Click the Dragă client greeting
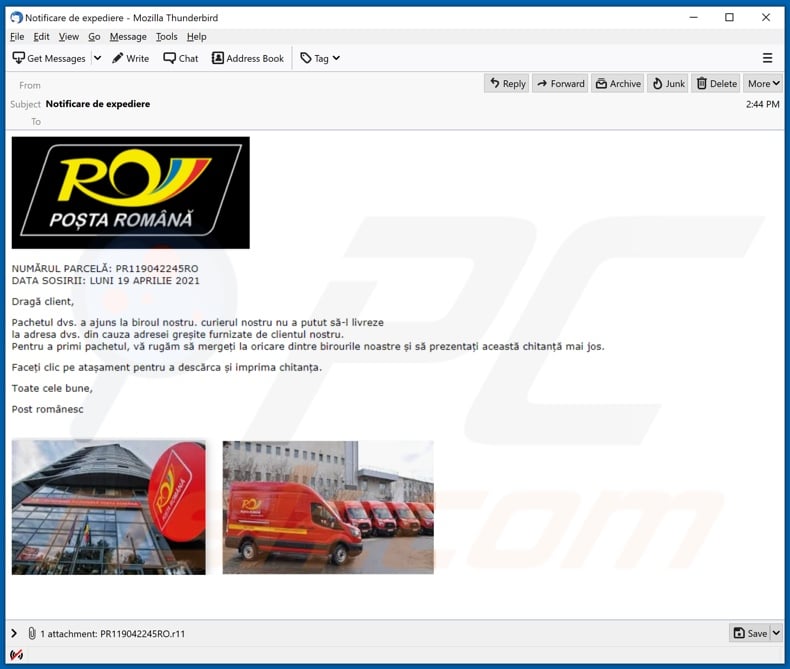This screenshot has width=790, height=669. tap(43, 302)
